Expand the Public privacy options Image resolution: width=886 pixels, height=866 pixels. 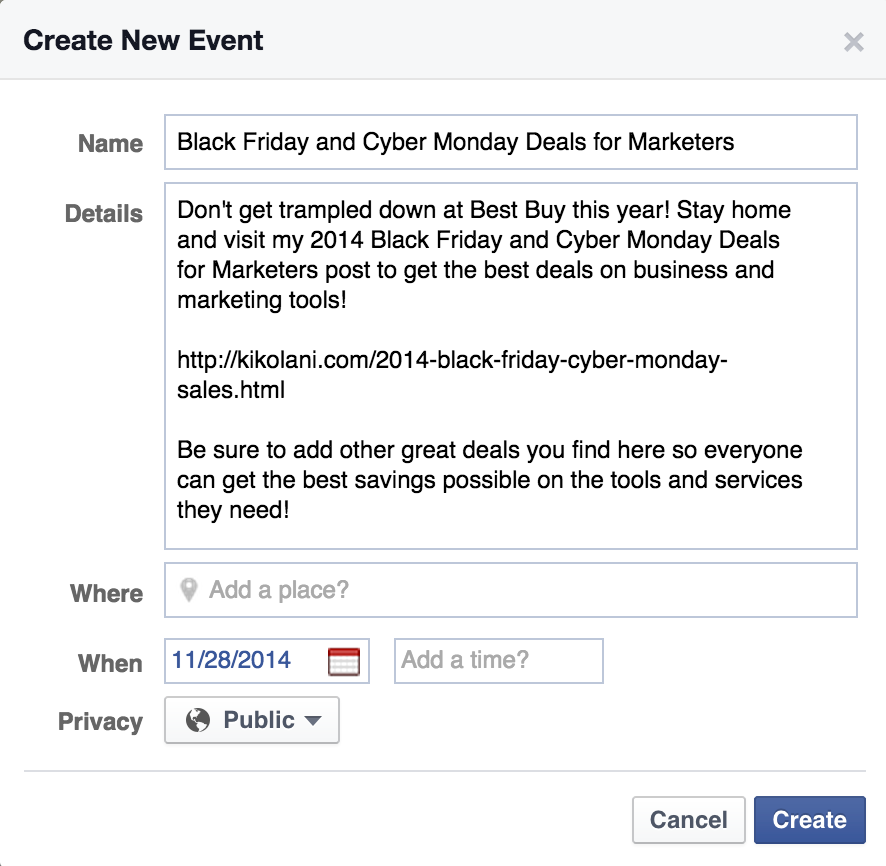pos(251,721)
